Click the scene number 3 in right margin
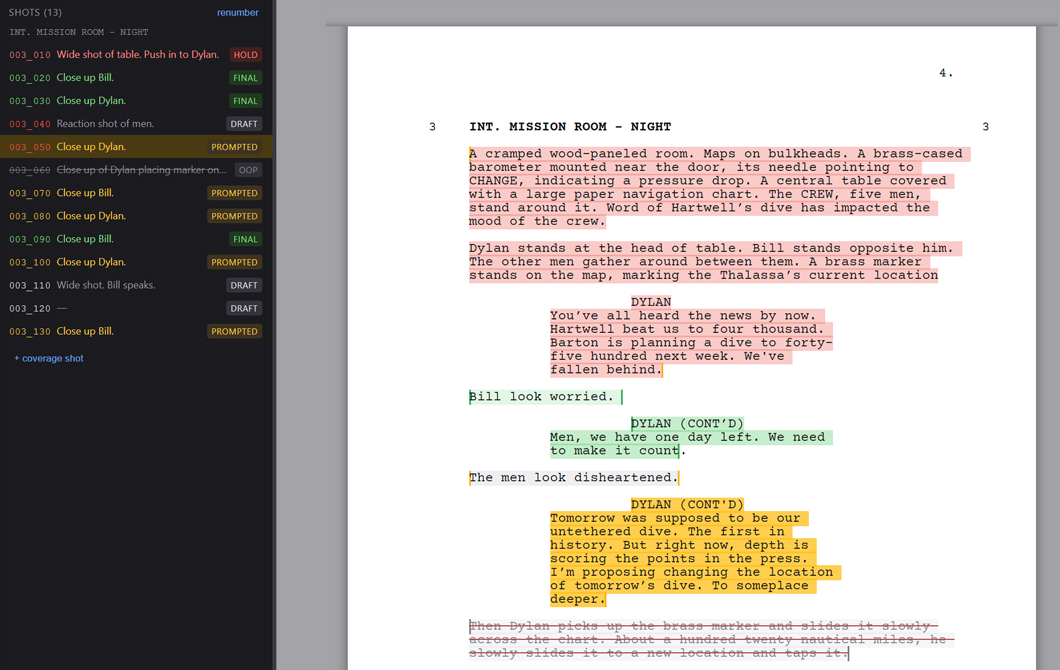 986,126
